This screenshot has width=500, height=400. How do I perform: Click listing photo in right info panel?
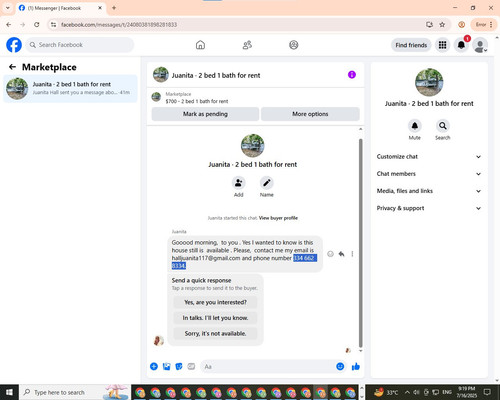coord(429,82)
